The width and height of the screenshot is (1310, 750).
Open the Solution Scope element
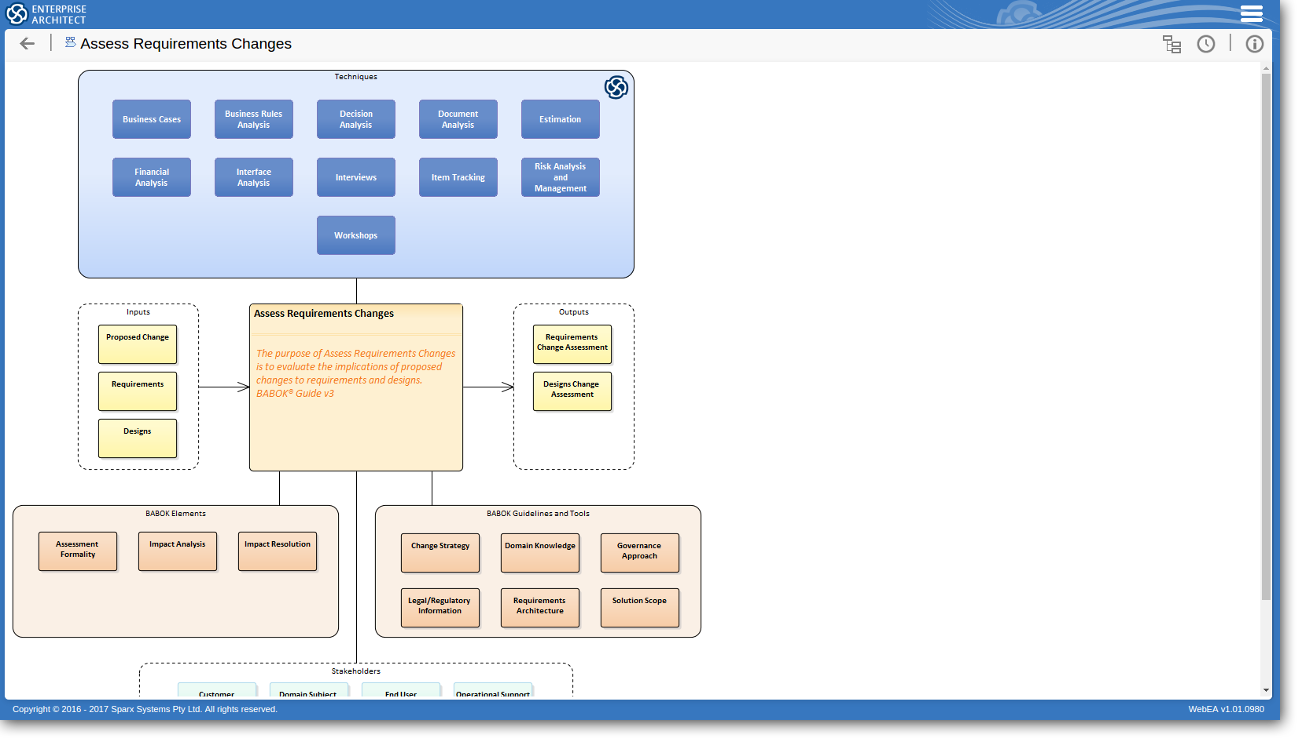pyautogui.click(x=640, y=607)
